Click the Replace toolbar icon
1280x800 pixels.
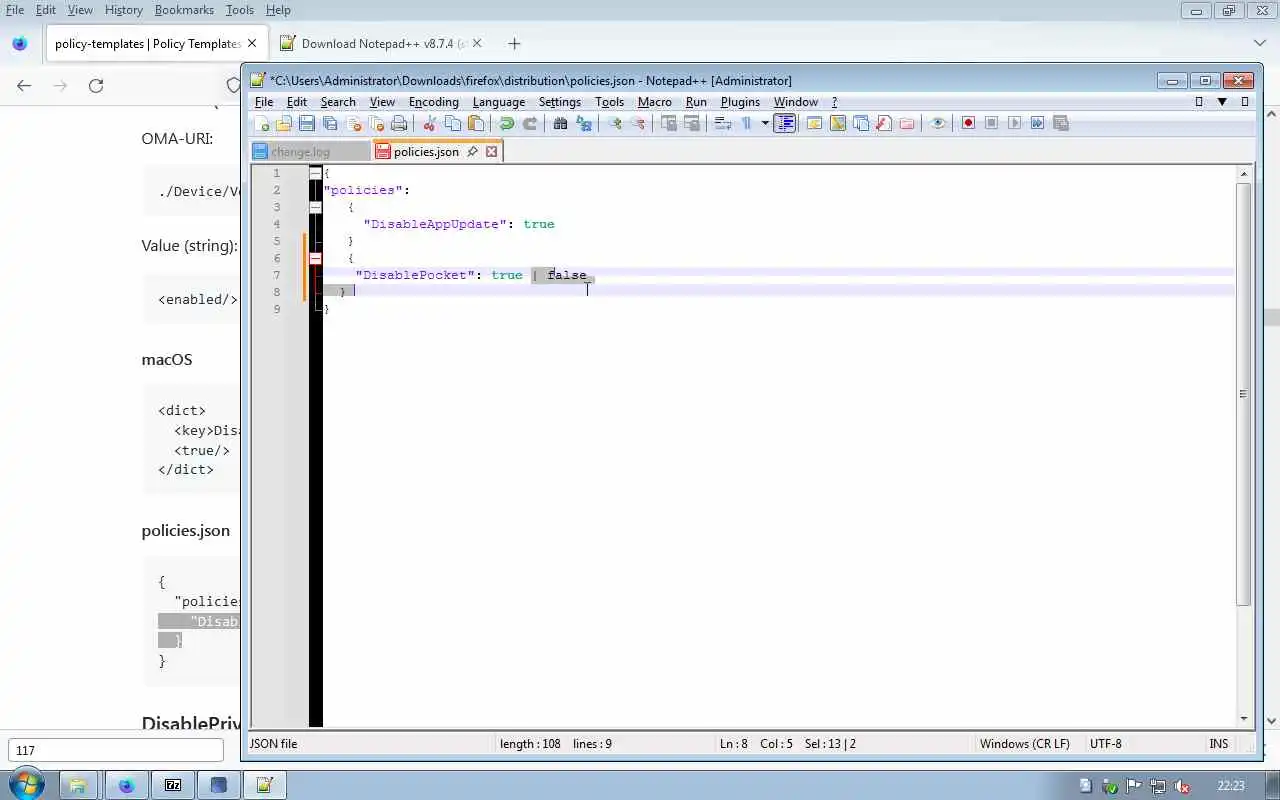[584, 123]
